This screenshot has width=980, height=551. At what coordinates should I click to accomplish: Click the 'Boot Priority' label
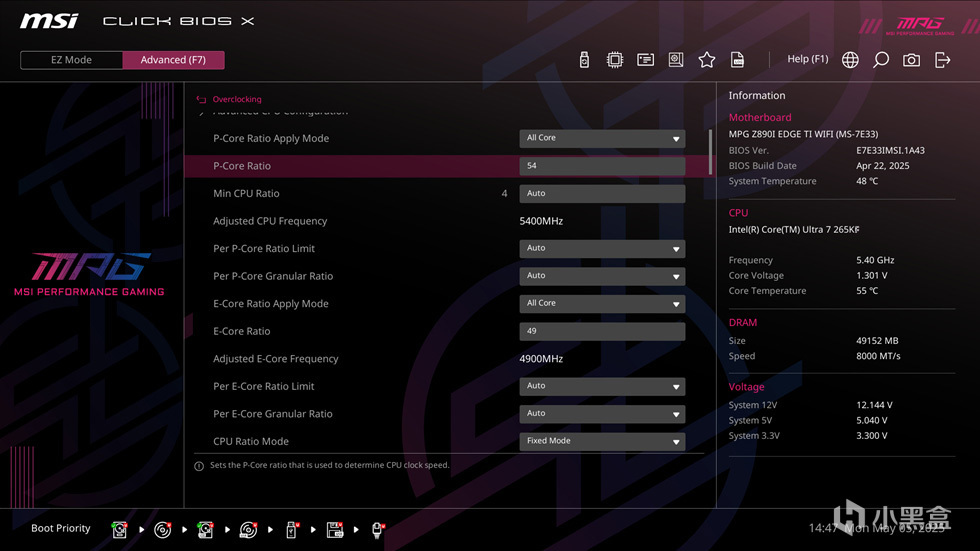pyautogui.click(x=61, y=528)
